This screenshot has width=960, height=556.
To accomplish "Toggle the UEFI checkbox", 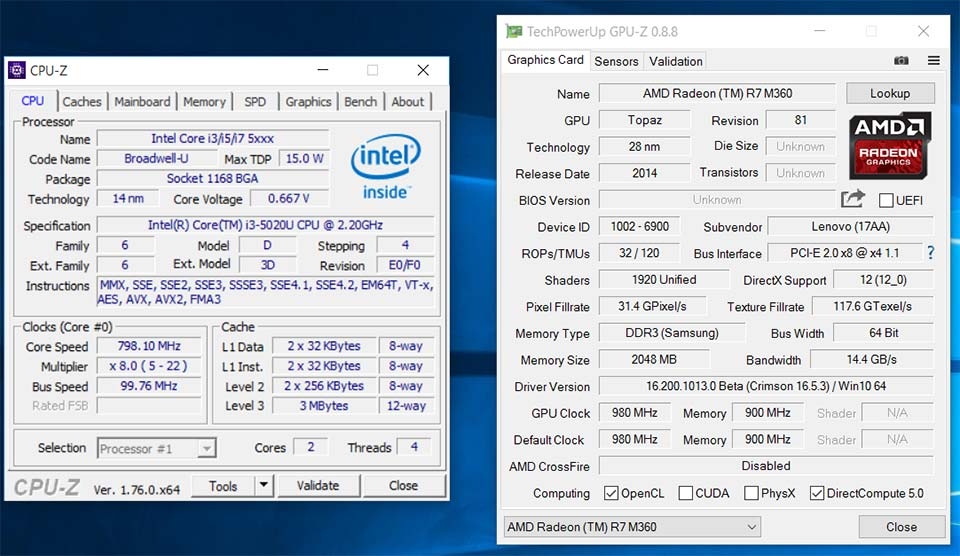I will click(886, 200).
